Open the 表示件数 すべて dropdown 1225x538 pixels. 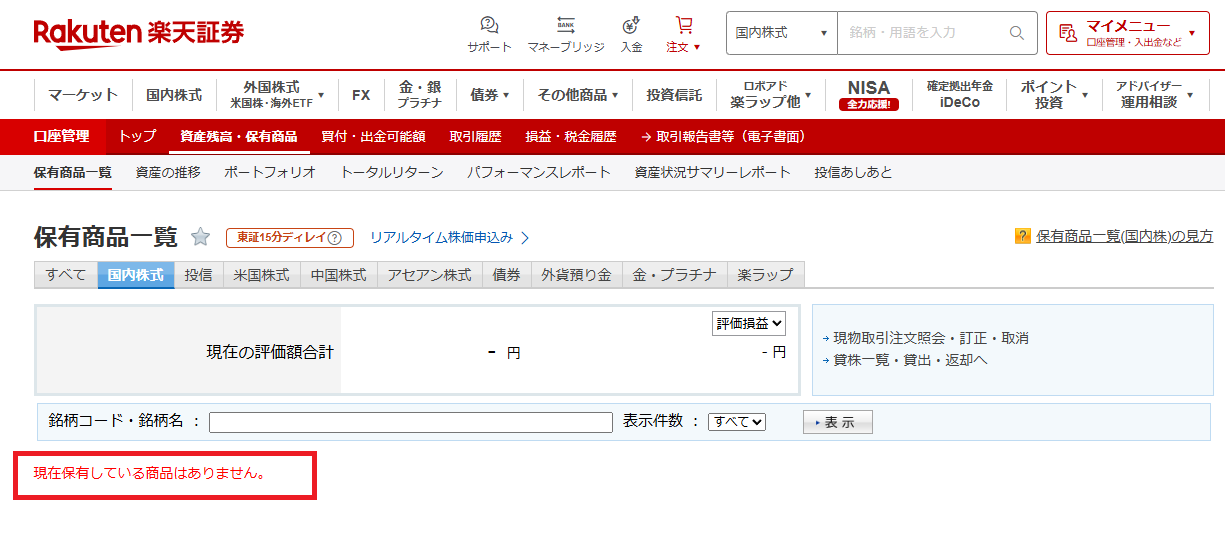click(736, 422)
